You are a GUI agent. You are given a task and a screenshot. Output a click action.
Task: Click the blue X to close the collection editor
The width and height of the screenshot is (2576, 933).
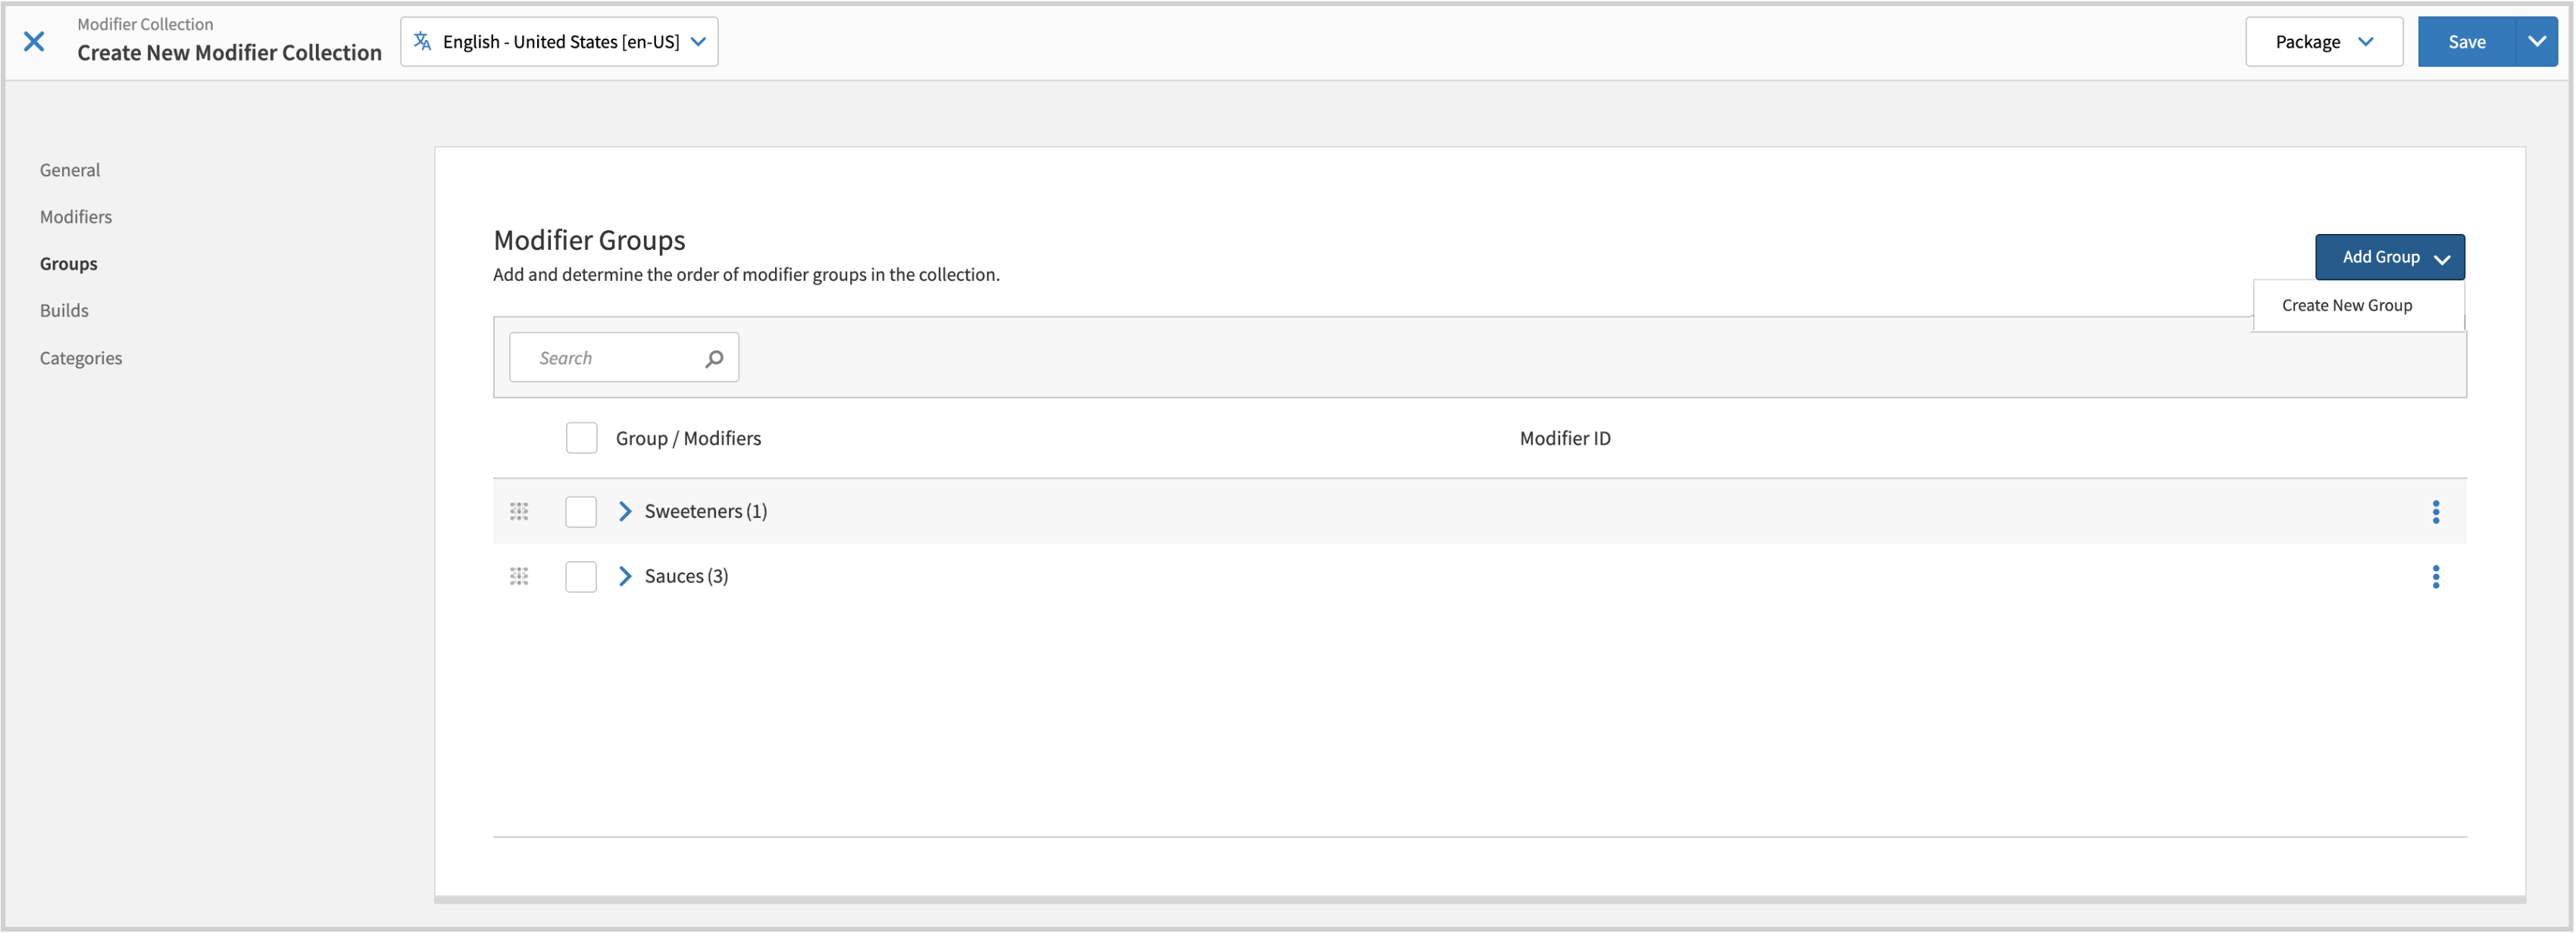[35, 41]
